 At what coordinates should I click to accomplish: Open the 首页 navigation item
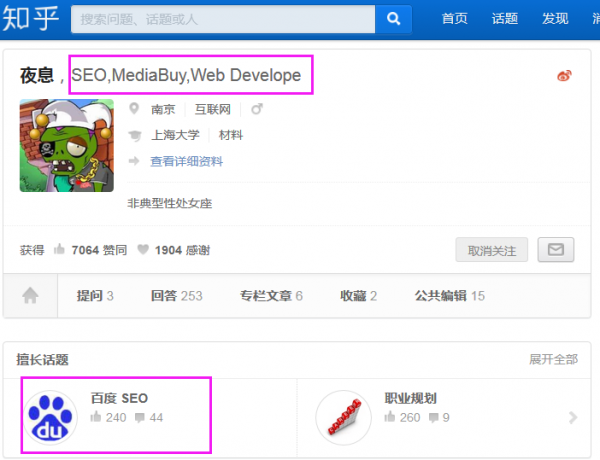click(454, 18)
